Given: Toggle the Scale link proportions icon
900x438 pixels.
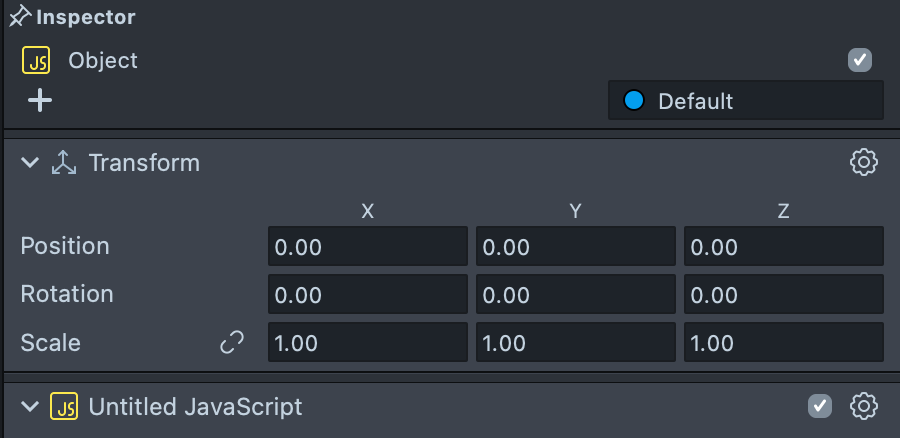Looking at the screenshot, I should (232, 343).
